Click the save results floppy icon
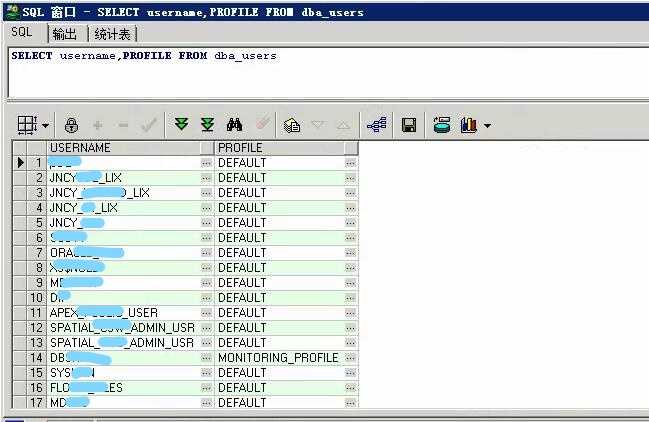 (x=409, y=125)
